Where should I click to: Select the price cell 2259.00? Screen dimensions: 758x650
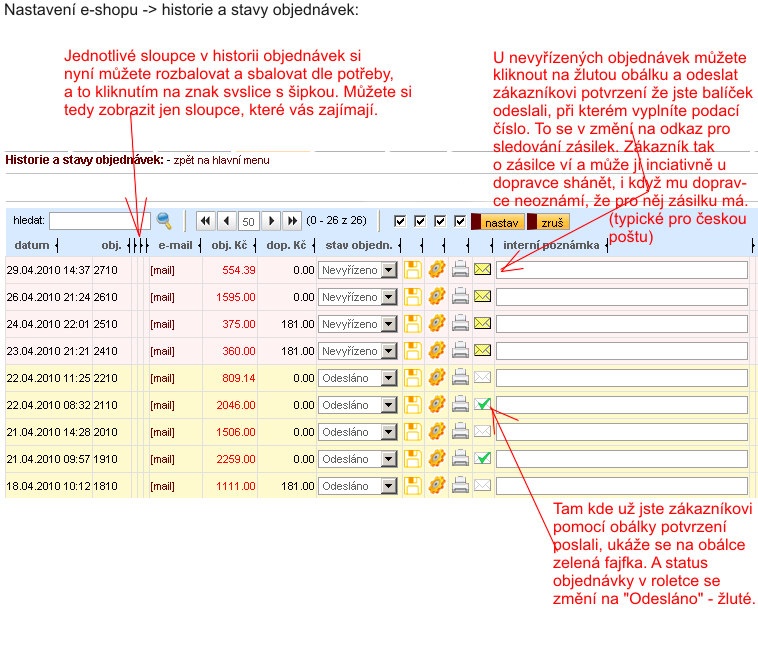point(236,459)
